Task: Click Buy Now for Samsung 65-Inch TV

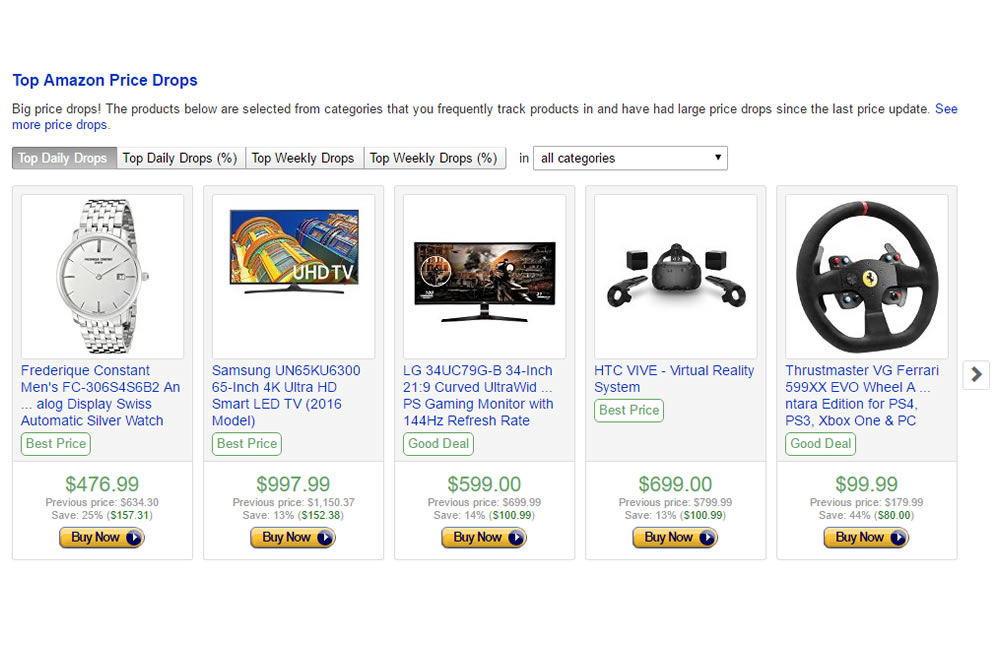Action: click(x=293, y=538)
